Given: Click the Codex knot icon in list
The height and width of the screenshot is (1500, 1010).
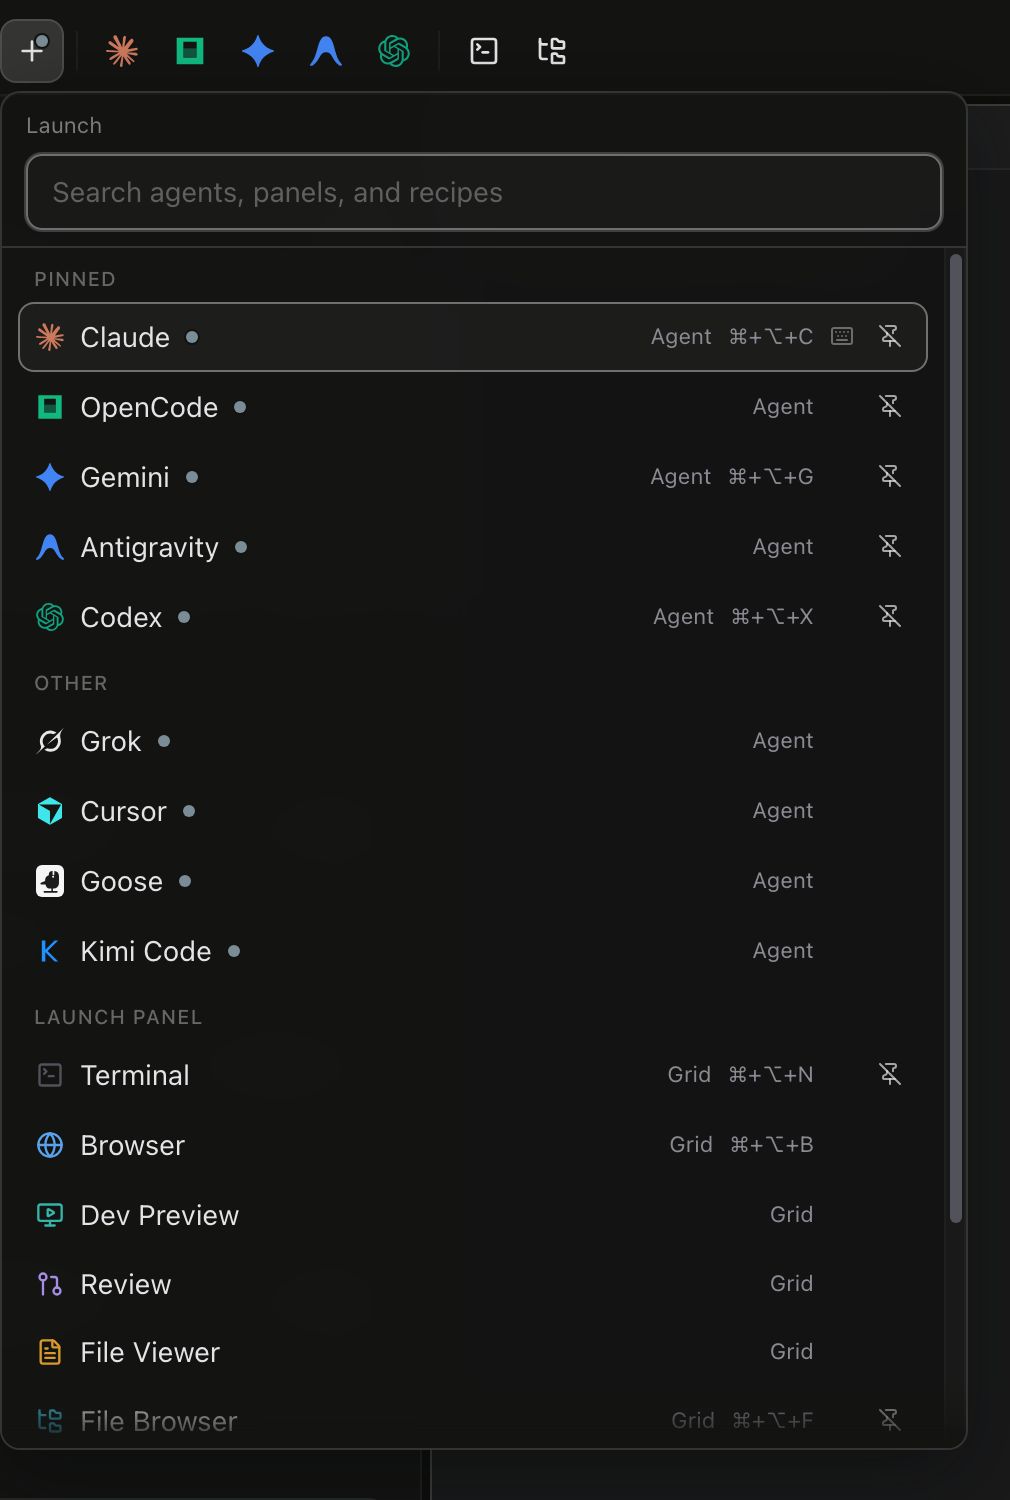Looking at the screenshot, I should coord(50,617).
